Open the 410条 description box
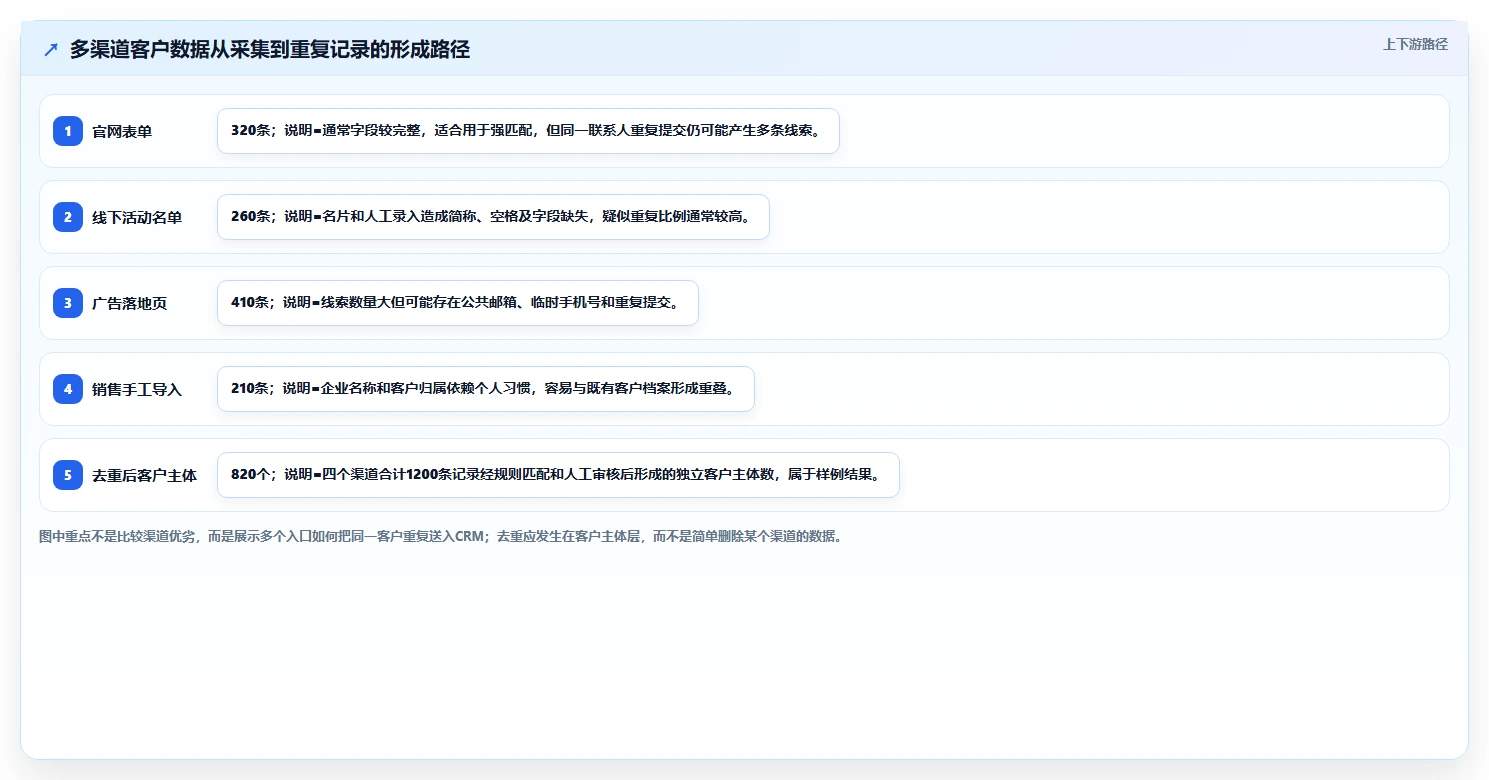Screen dimensions: 1489x780 point(457,303)
